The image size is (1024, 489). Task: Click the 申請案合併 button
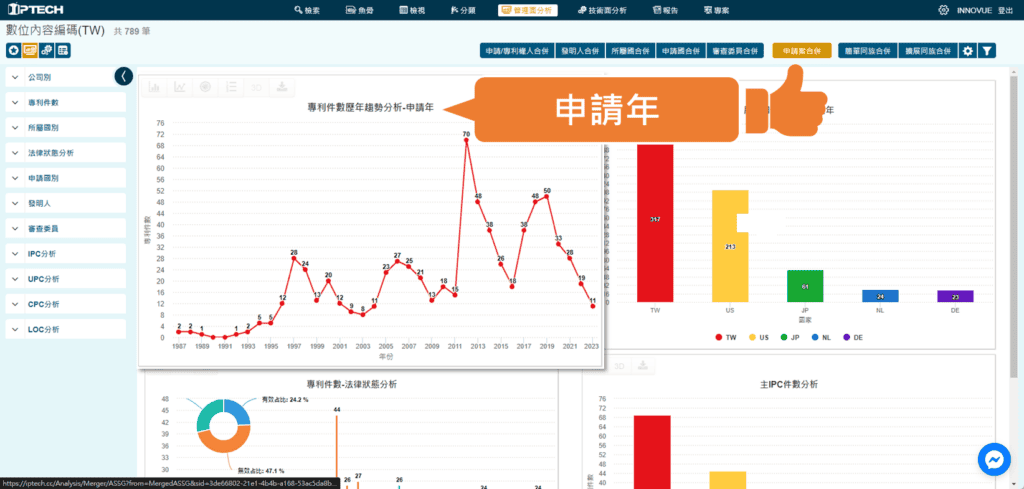(801, 50)
